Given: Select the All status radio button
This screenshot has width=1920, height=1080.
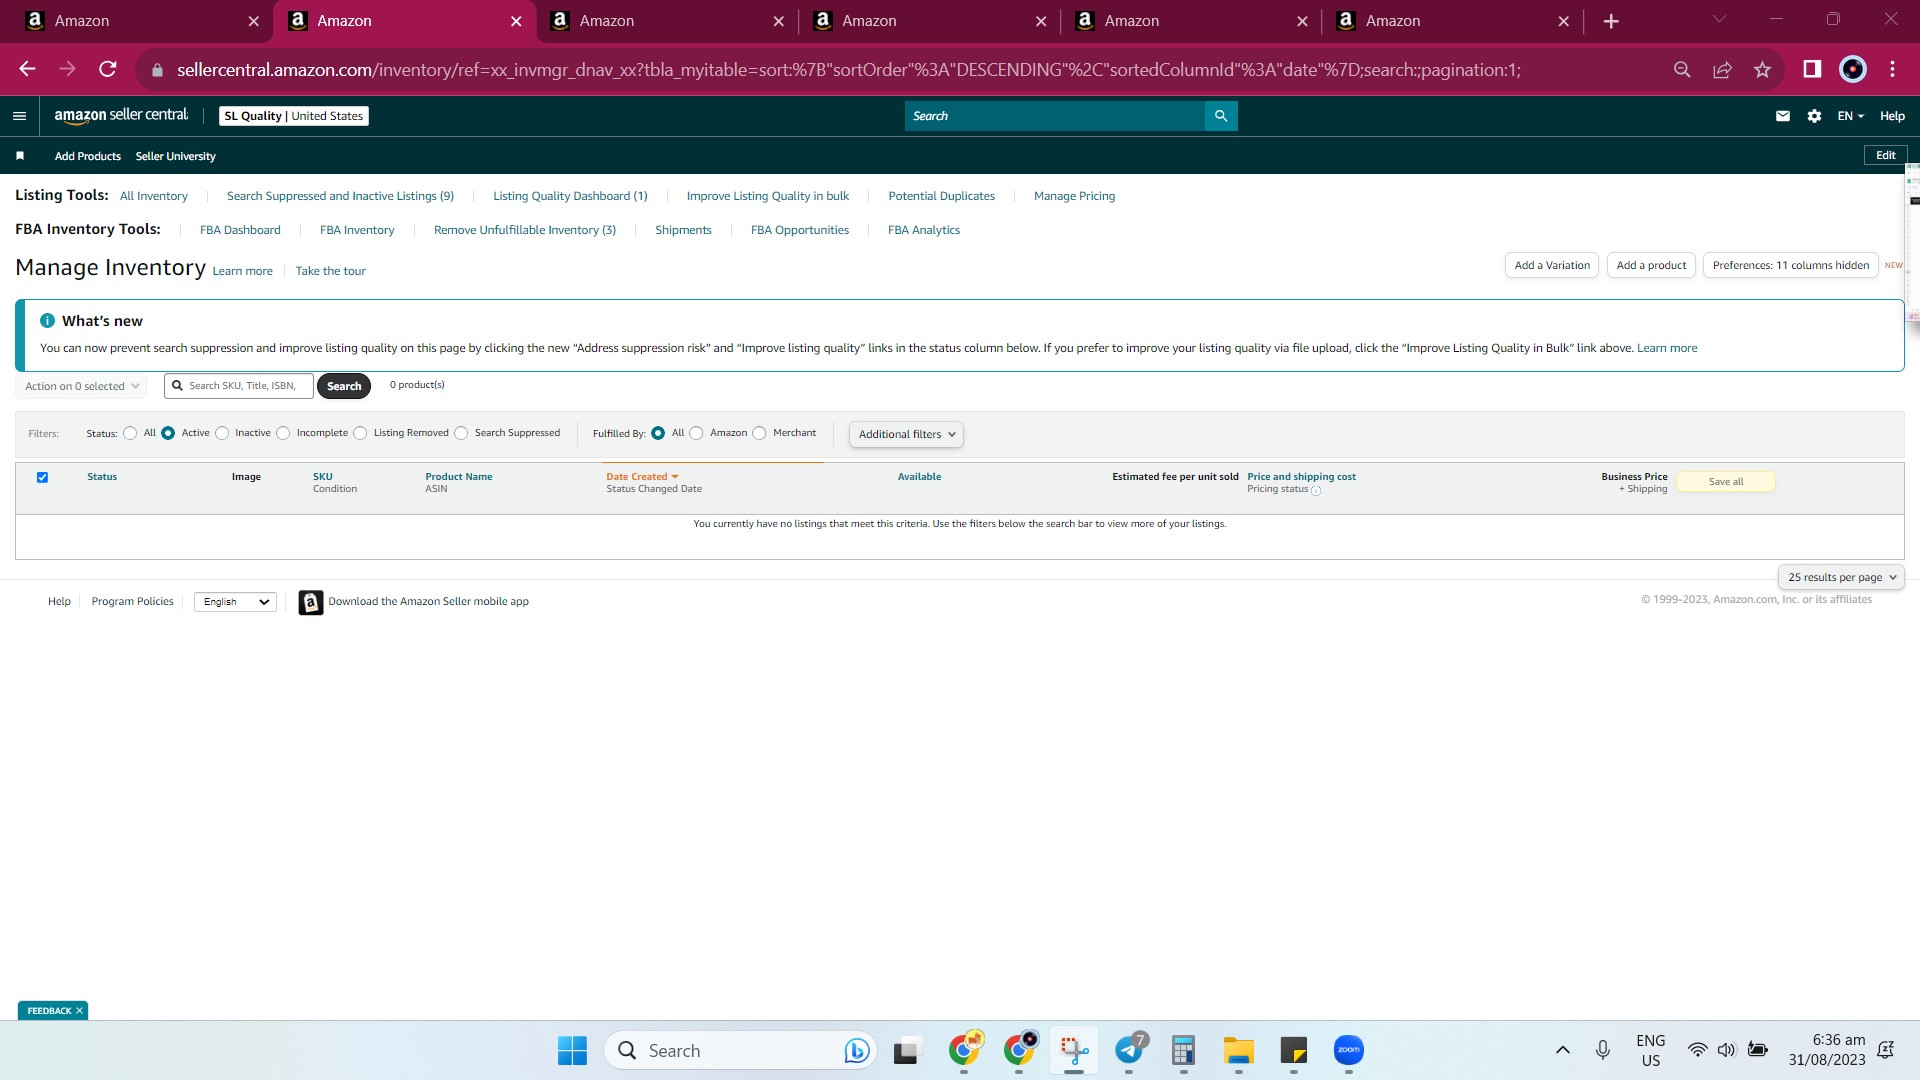Looking at the screenshot, I should pyautogui.click(x=130, y=434).
